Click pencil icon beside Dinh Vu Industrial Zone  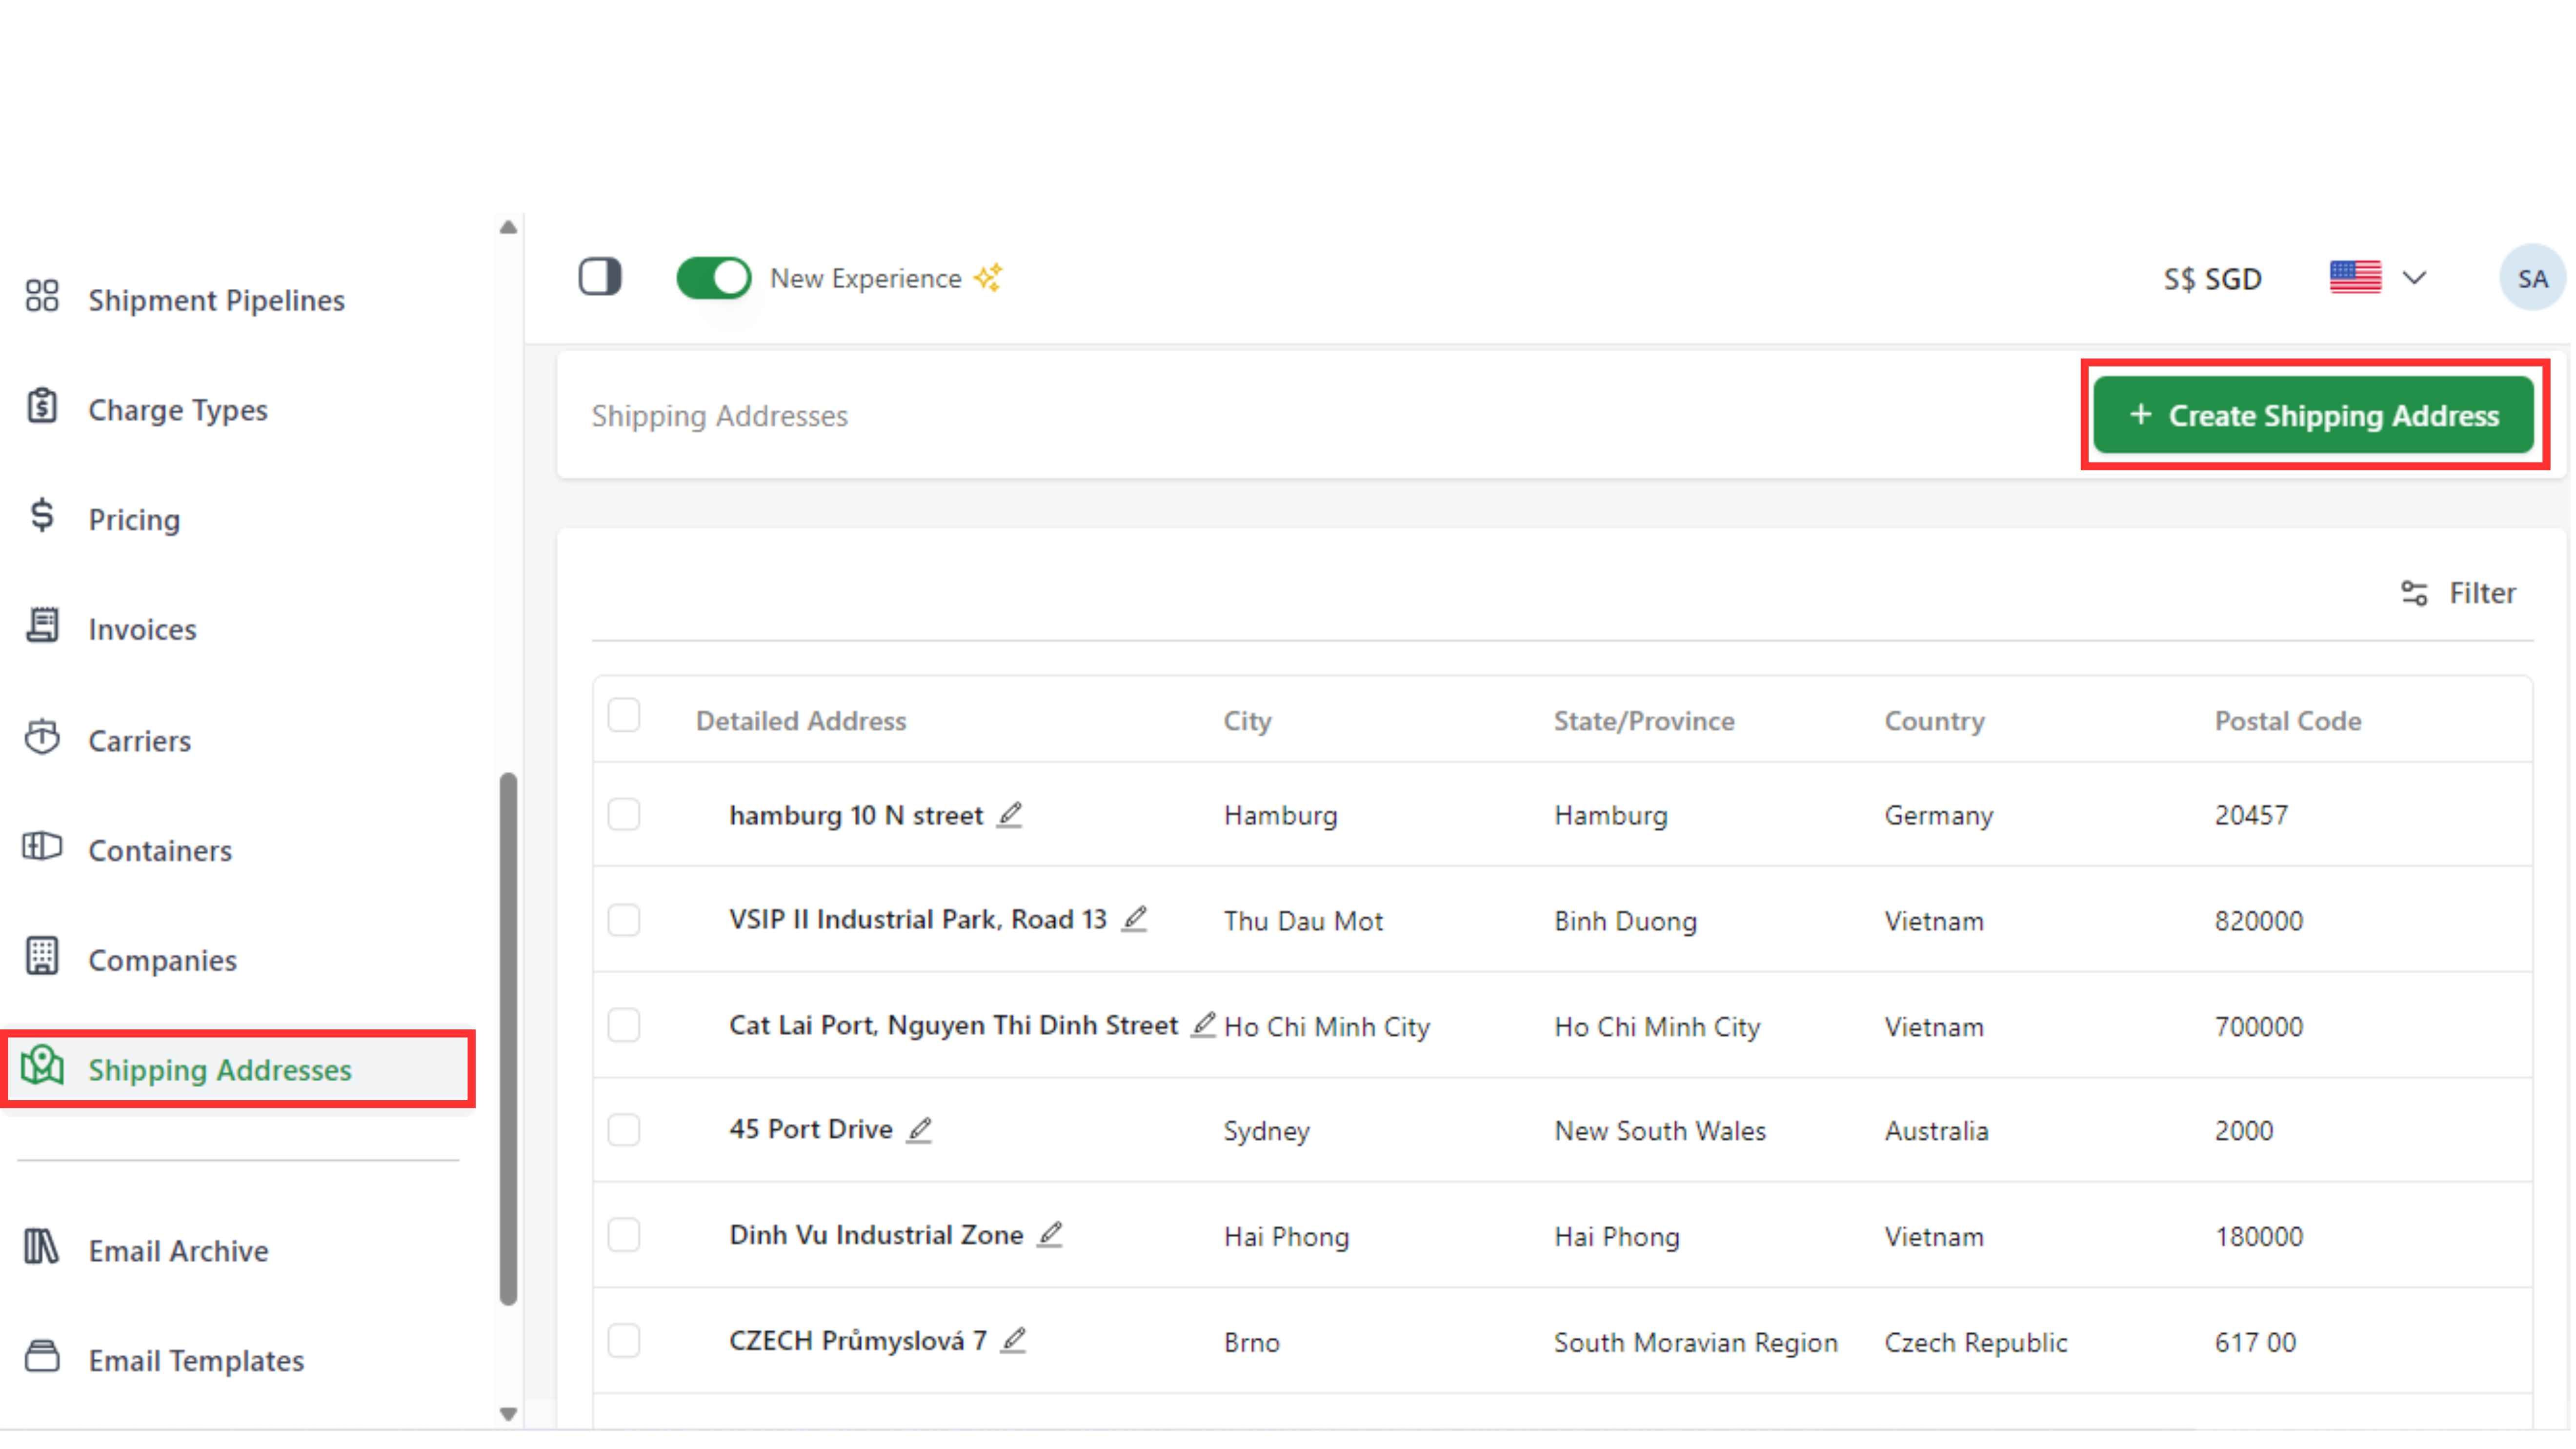click(1049, 1235)
